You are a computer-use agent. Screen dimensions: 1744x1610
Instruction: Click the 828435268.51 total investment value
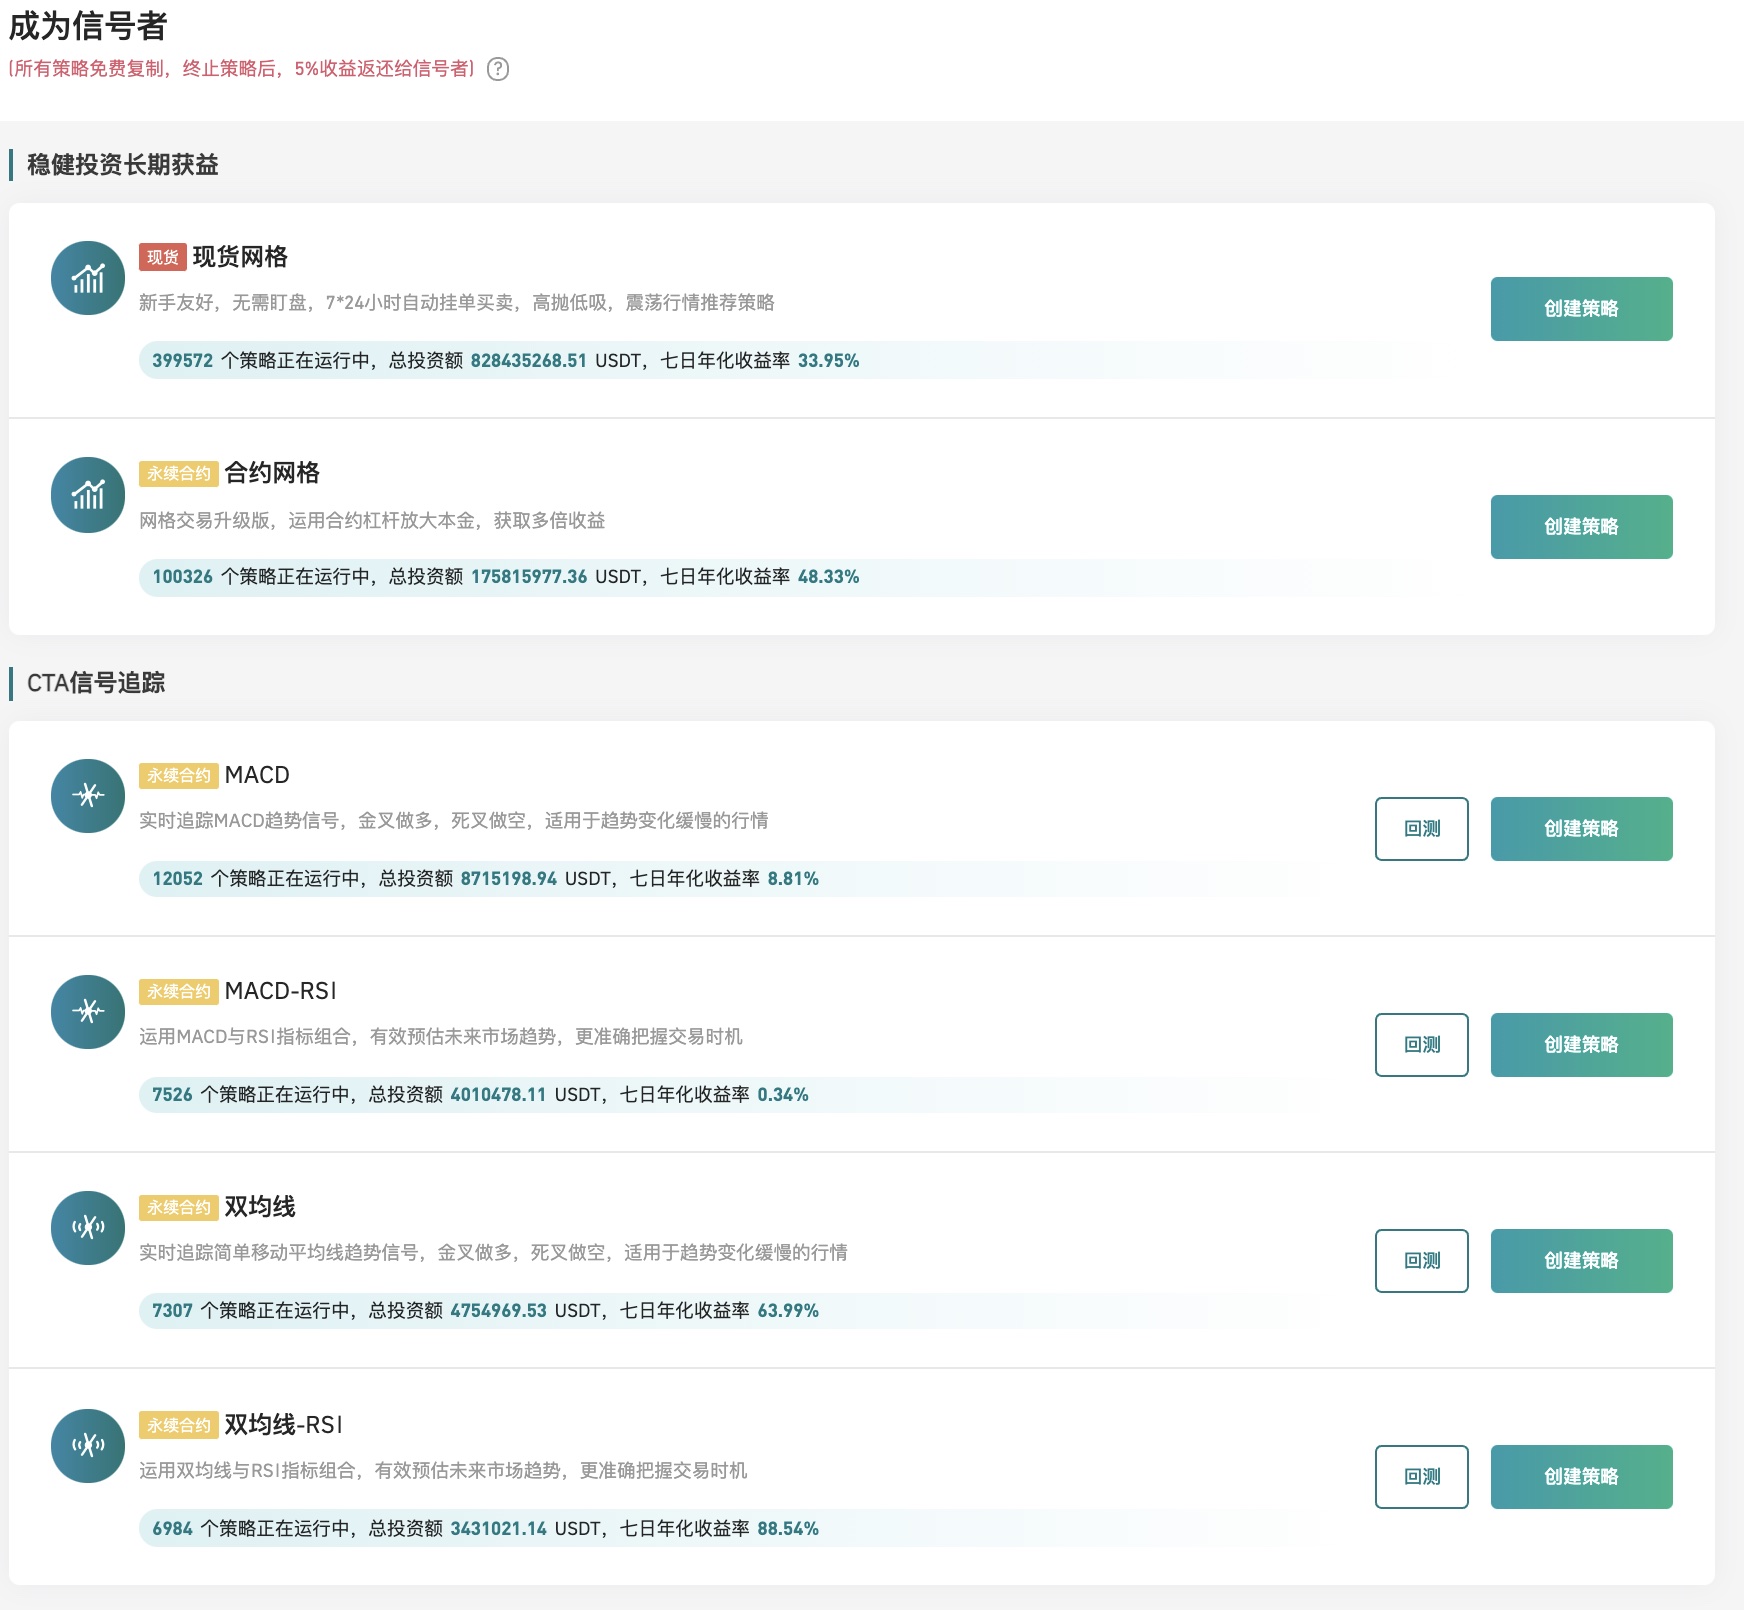(x=529, y=361)
